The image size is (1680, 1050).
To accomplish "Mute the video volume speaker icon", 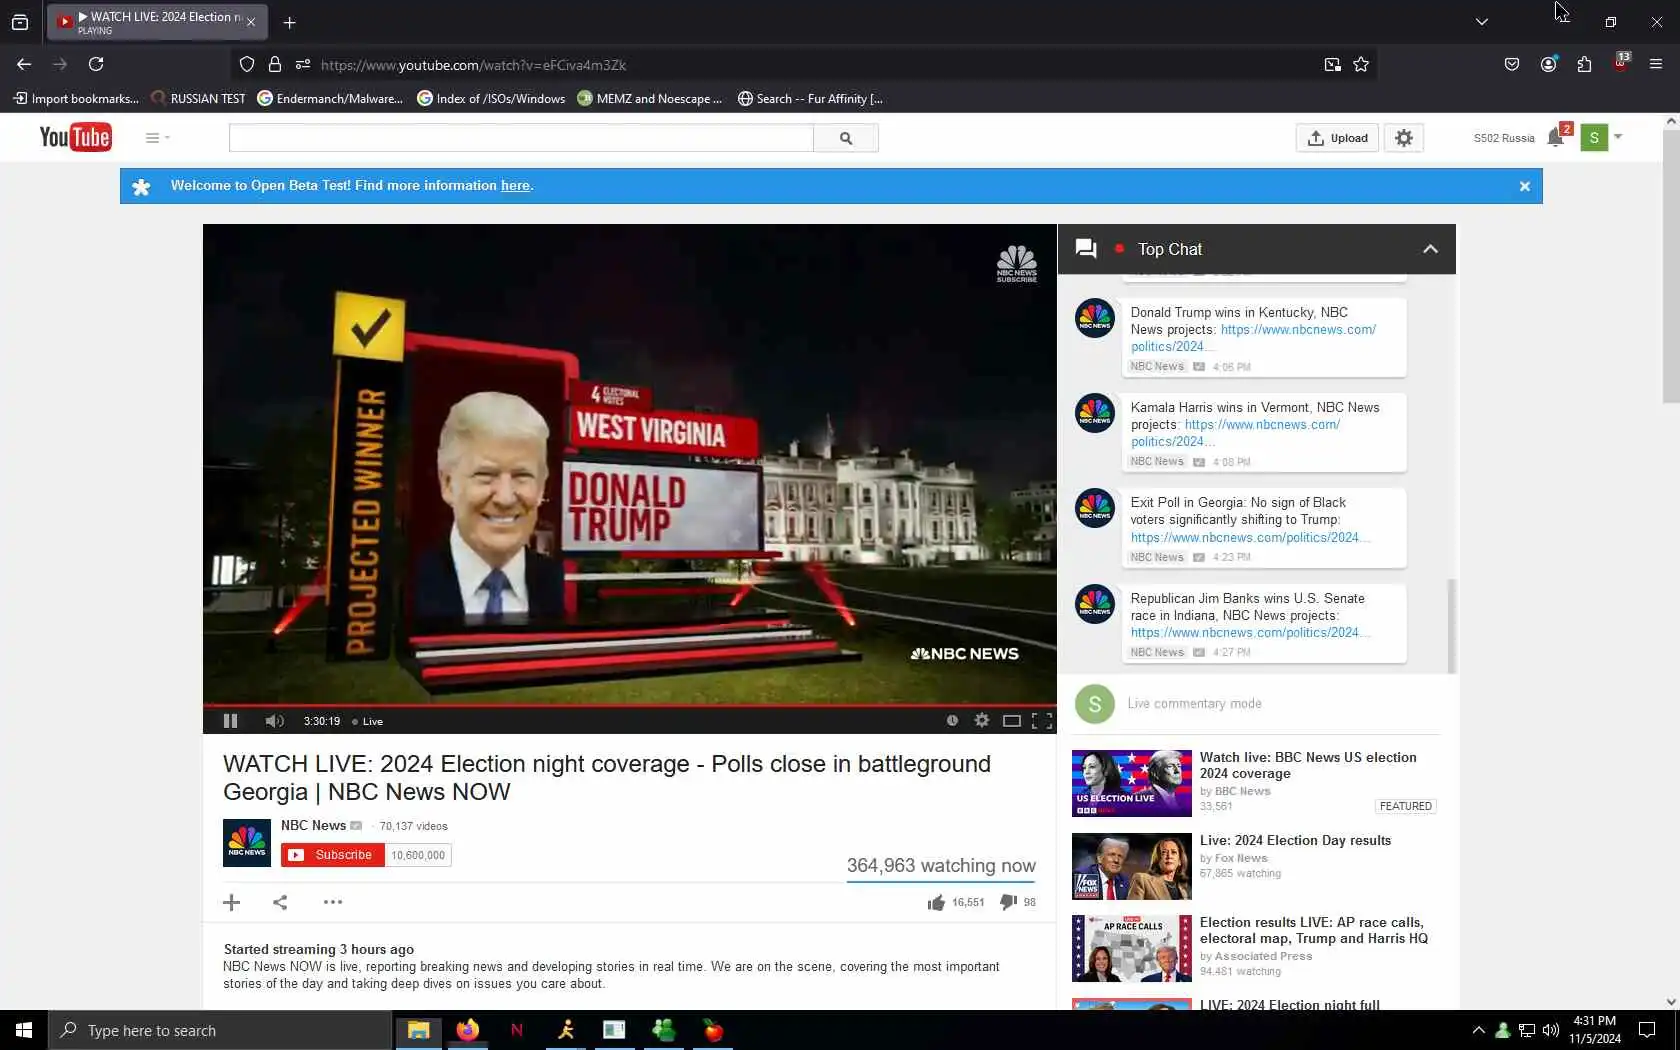I will point(274,720).
